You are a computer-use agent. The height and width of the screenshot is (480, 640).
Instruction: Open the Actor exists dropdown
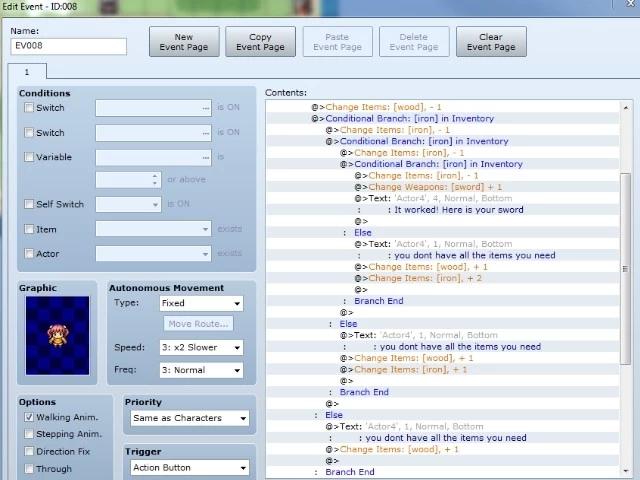tap(153, 253)
